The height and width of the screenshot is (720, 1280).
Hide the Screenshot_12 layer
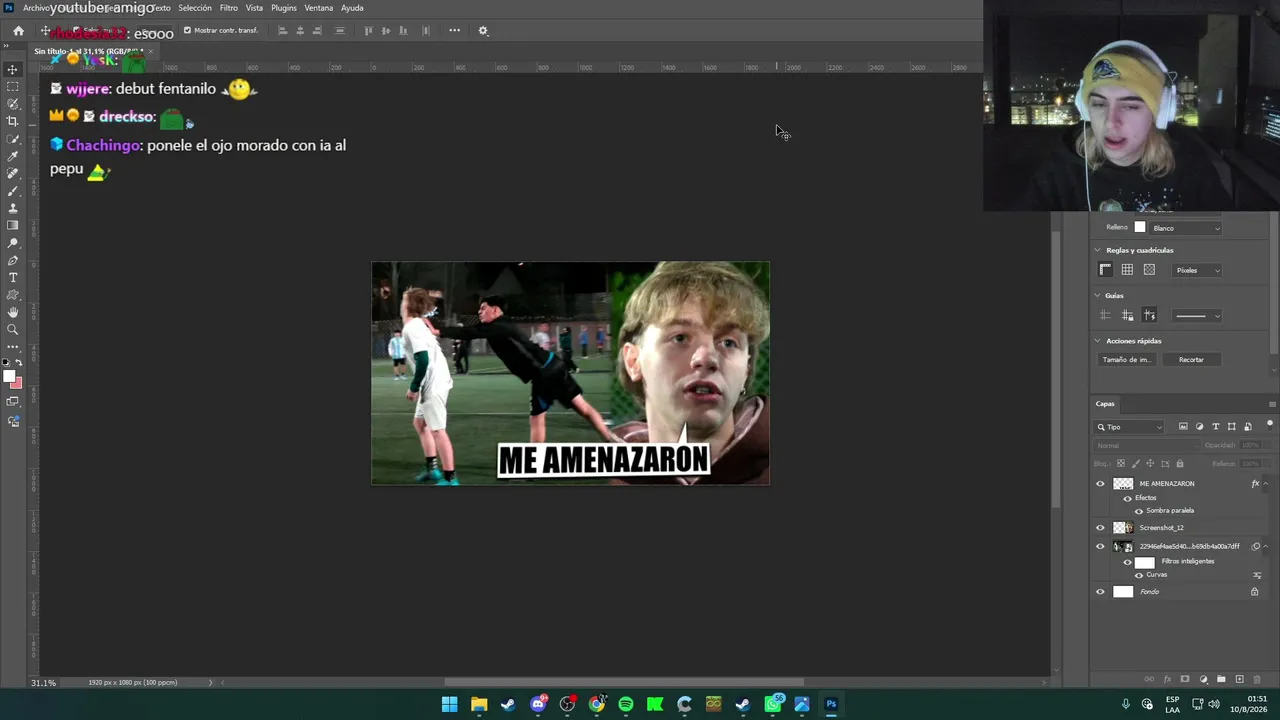pos(1101,528)
